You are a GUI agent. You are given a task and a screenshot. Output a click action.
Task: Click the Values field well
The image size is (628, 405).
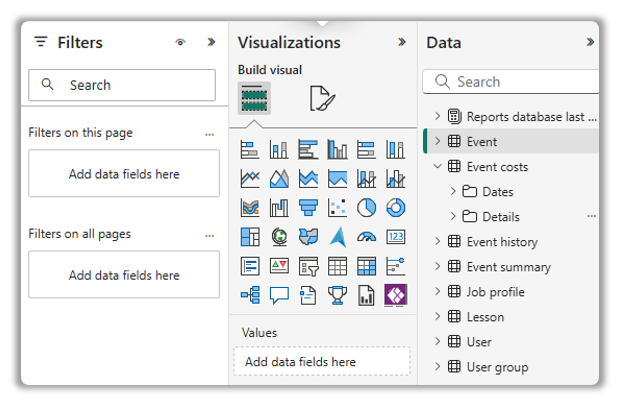[x=322, y=361]
